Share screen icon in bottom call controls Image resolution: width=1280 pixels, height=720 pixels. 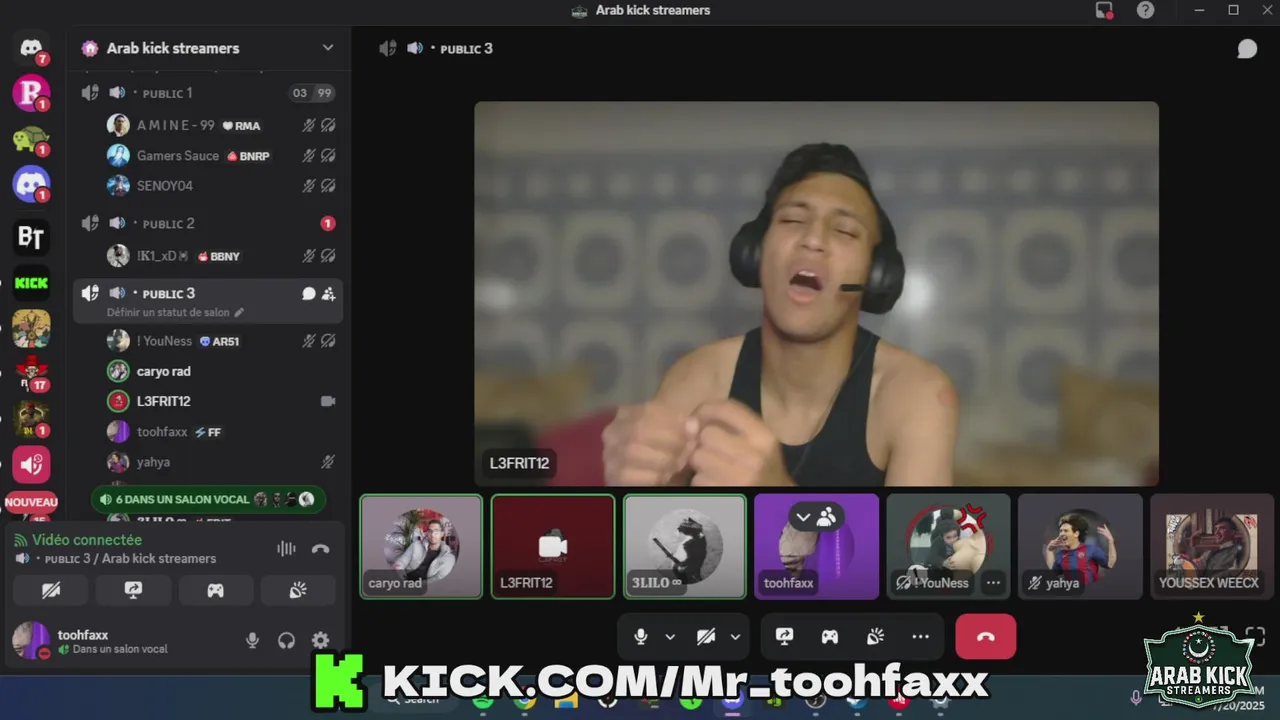(x=785, y=636)
